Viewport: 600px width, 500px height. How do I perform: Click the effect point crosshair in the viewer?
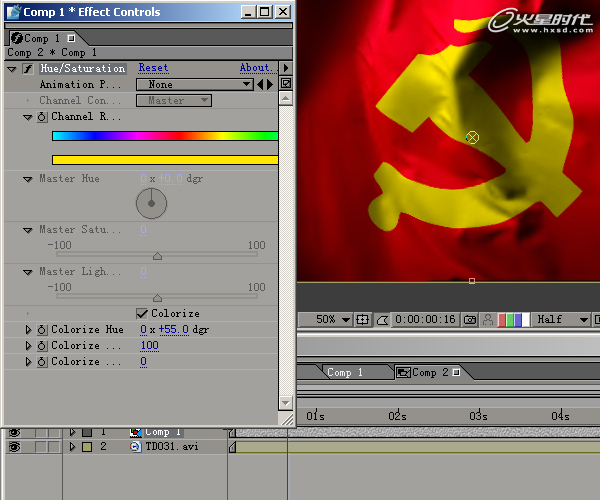click(473, 138)
